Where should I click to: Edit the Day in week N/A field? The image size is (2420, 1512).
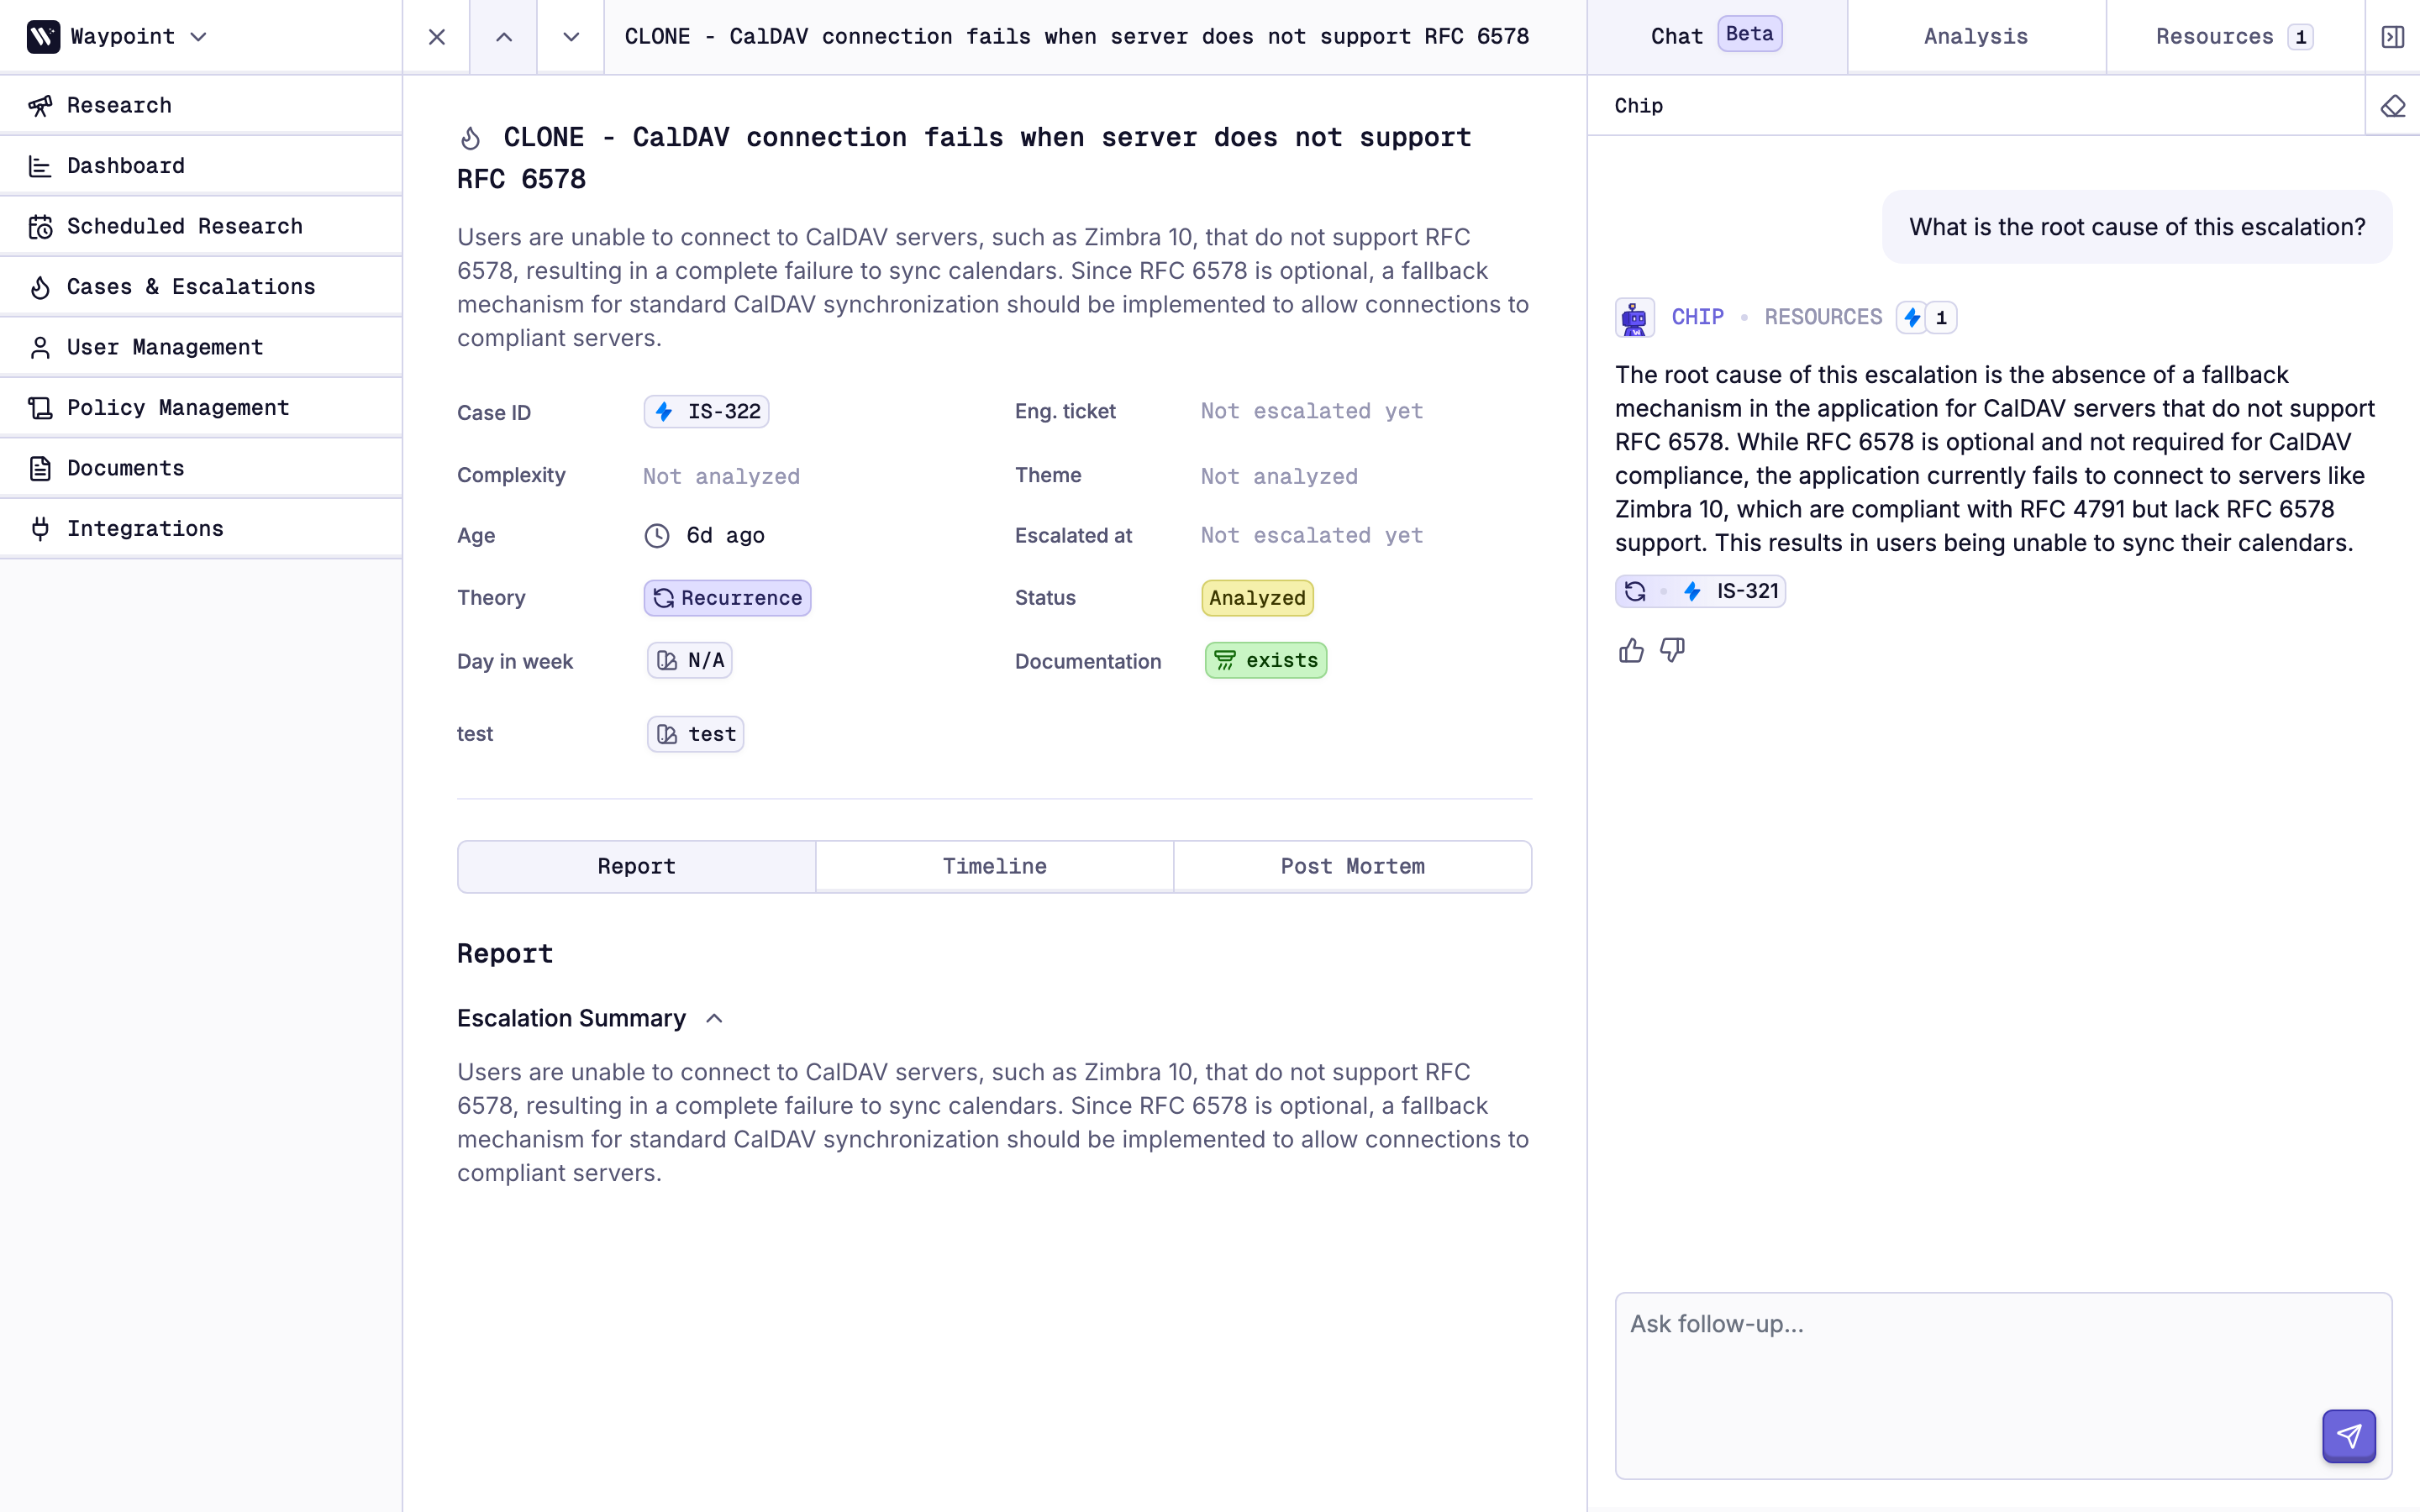690,660
